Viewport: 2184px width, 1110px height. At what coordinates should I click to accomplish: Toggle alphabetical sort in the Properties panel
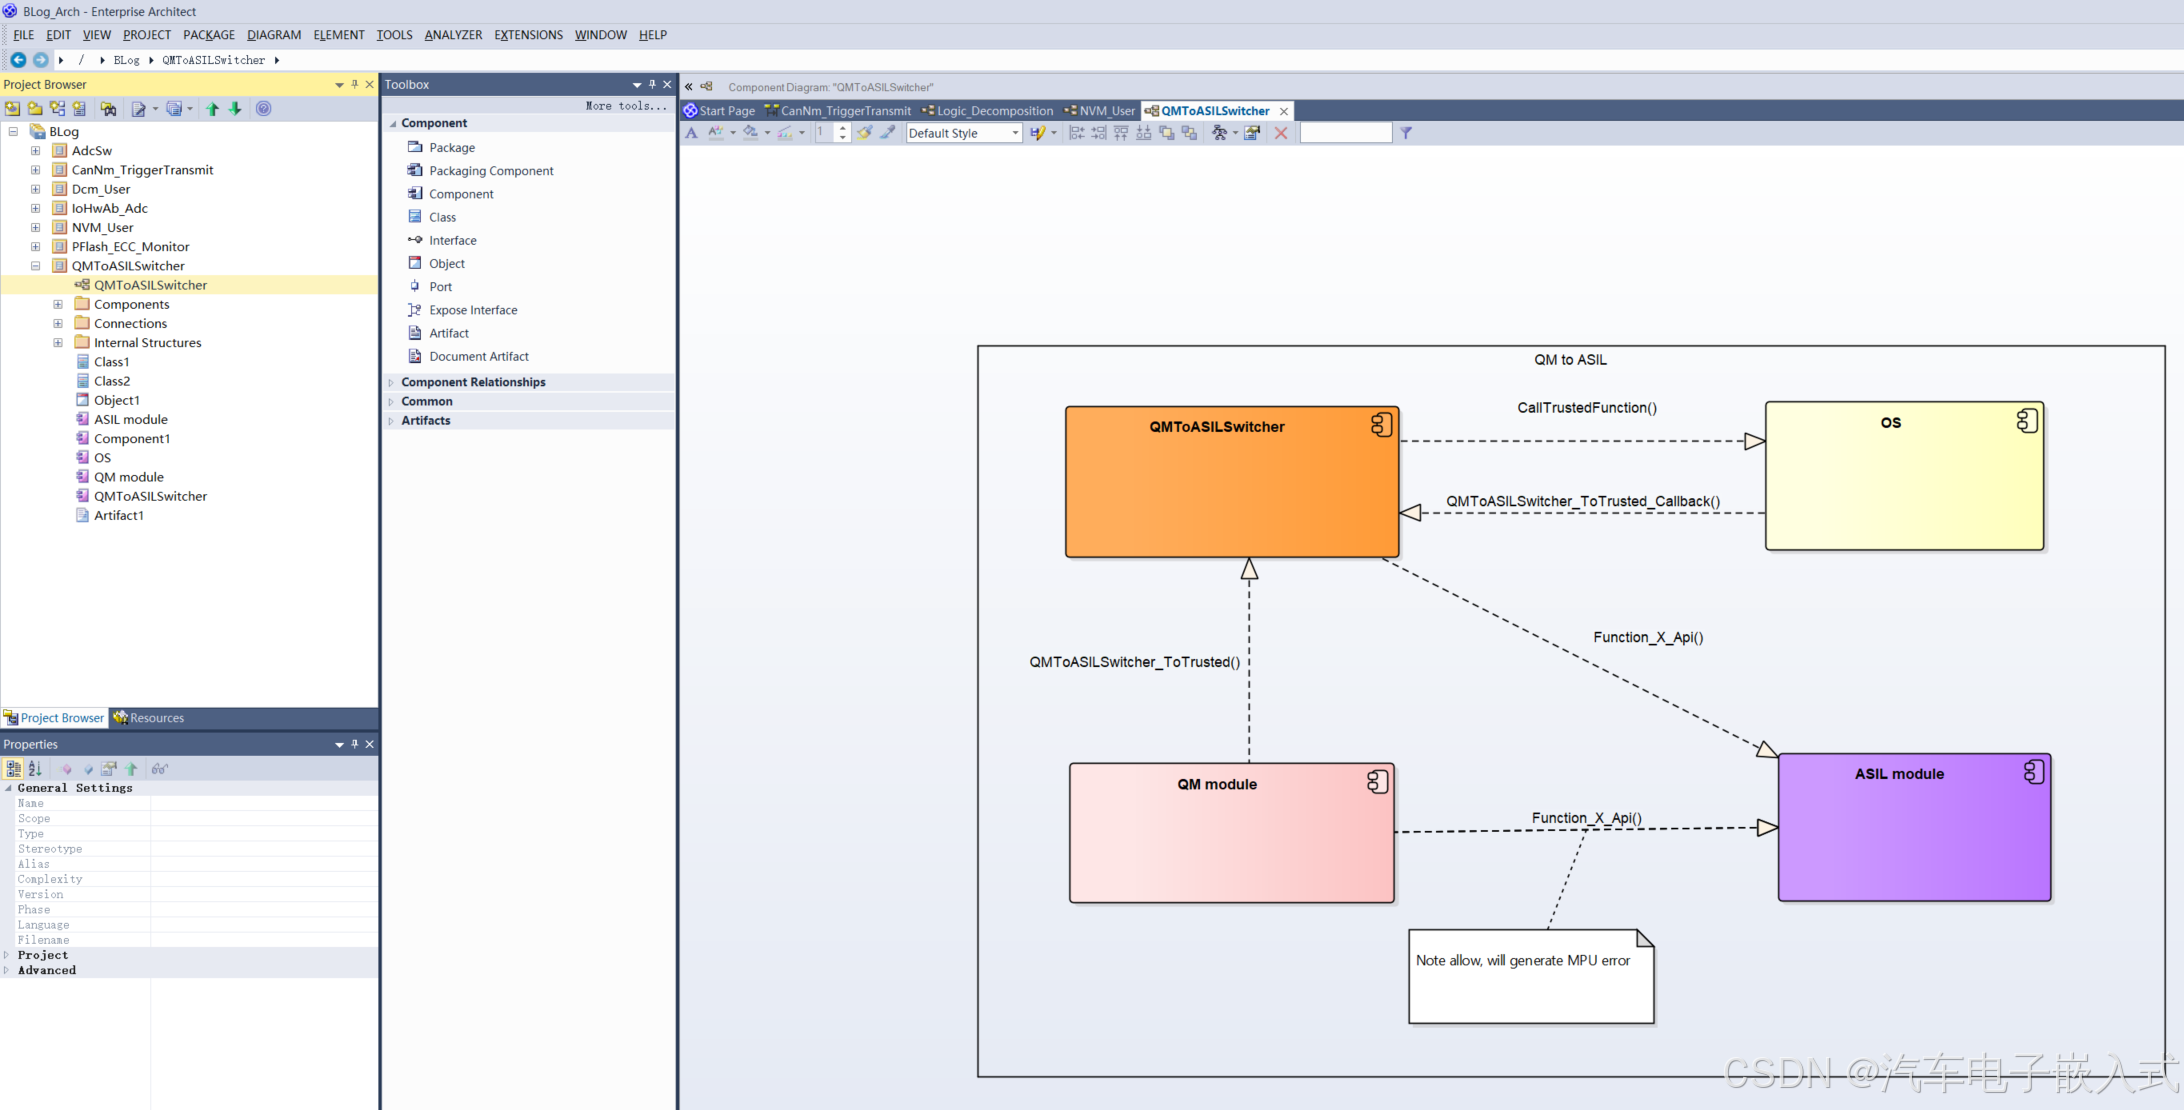[35, 769]
